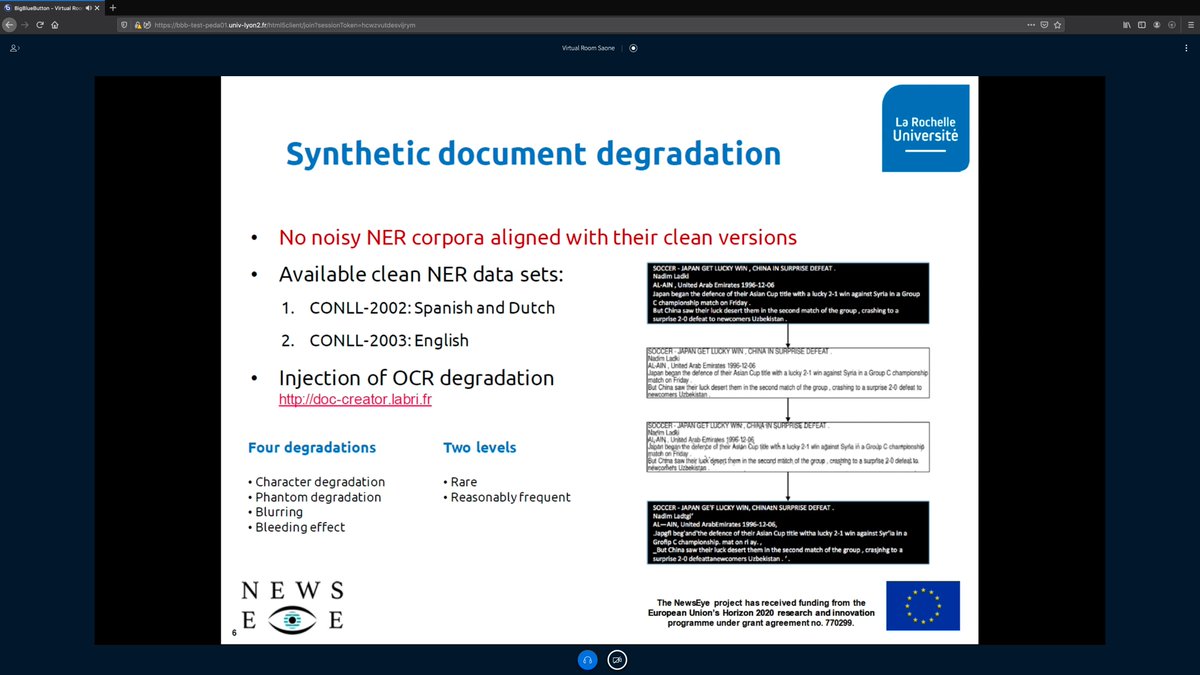Share webcam using the camera button
Screen dimensions: 1200x675
point(618,659)
